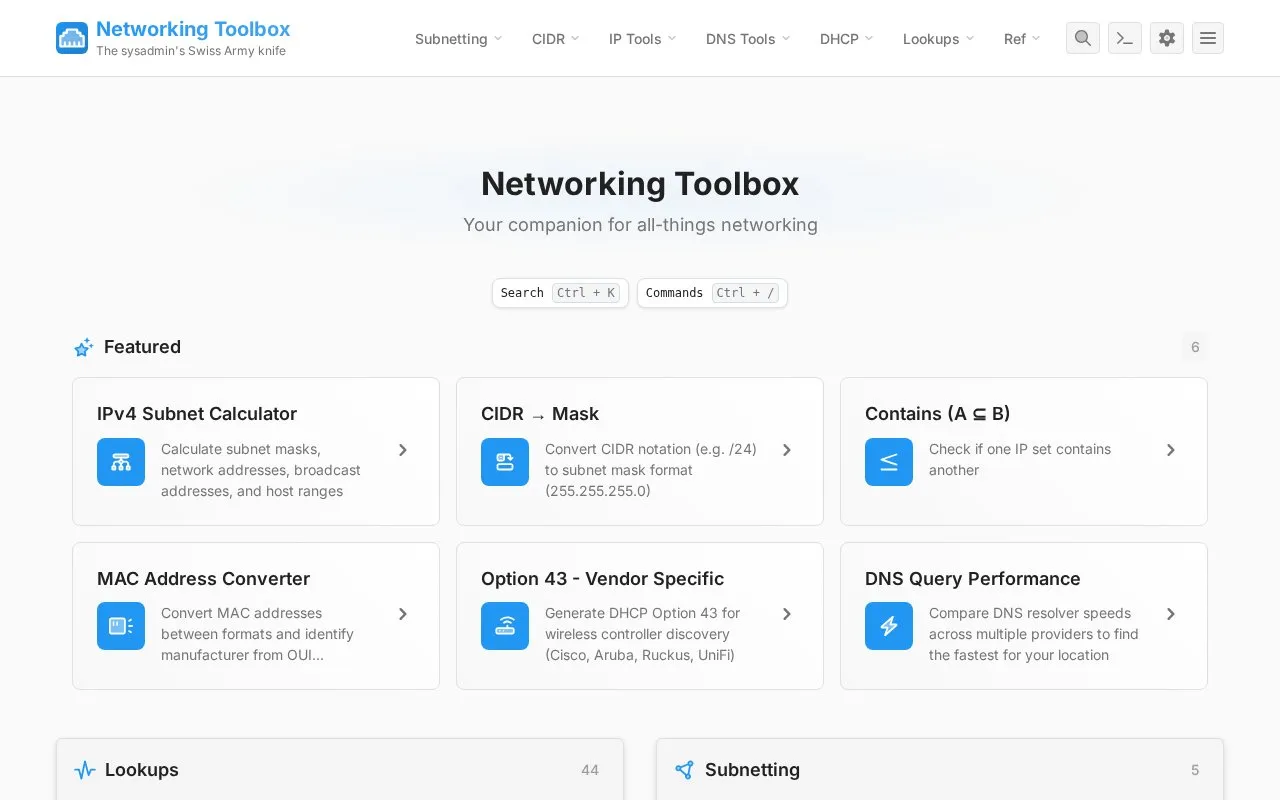Viewport: 1280px width, 800px height.
Task: Click the Commands Ctrl + / button
Action: point(712,293)
